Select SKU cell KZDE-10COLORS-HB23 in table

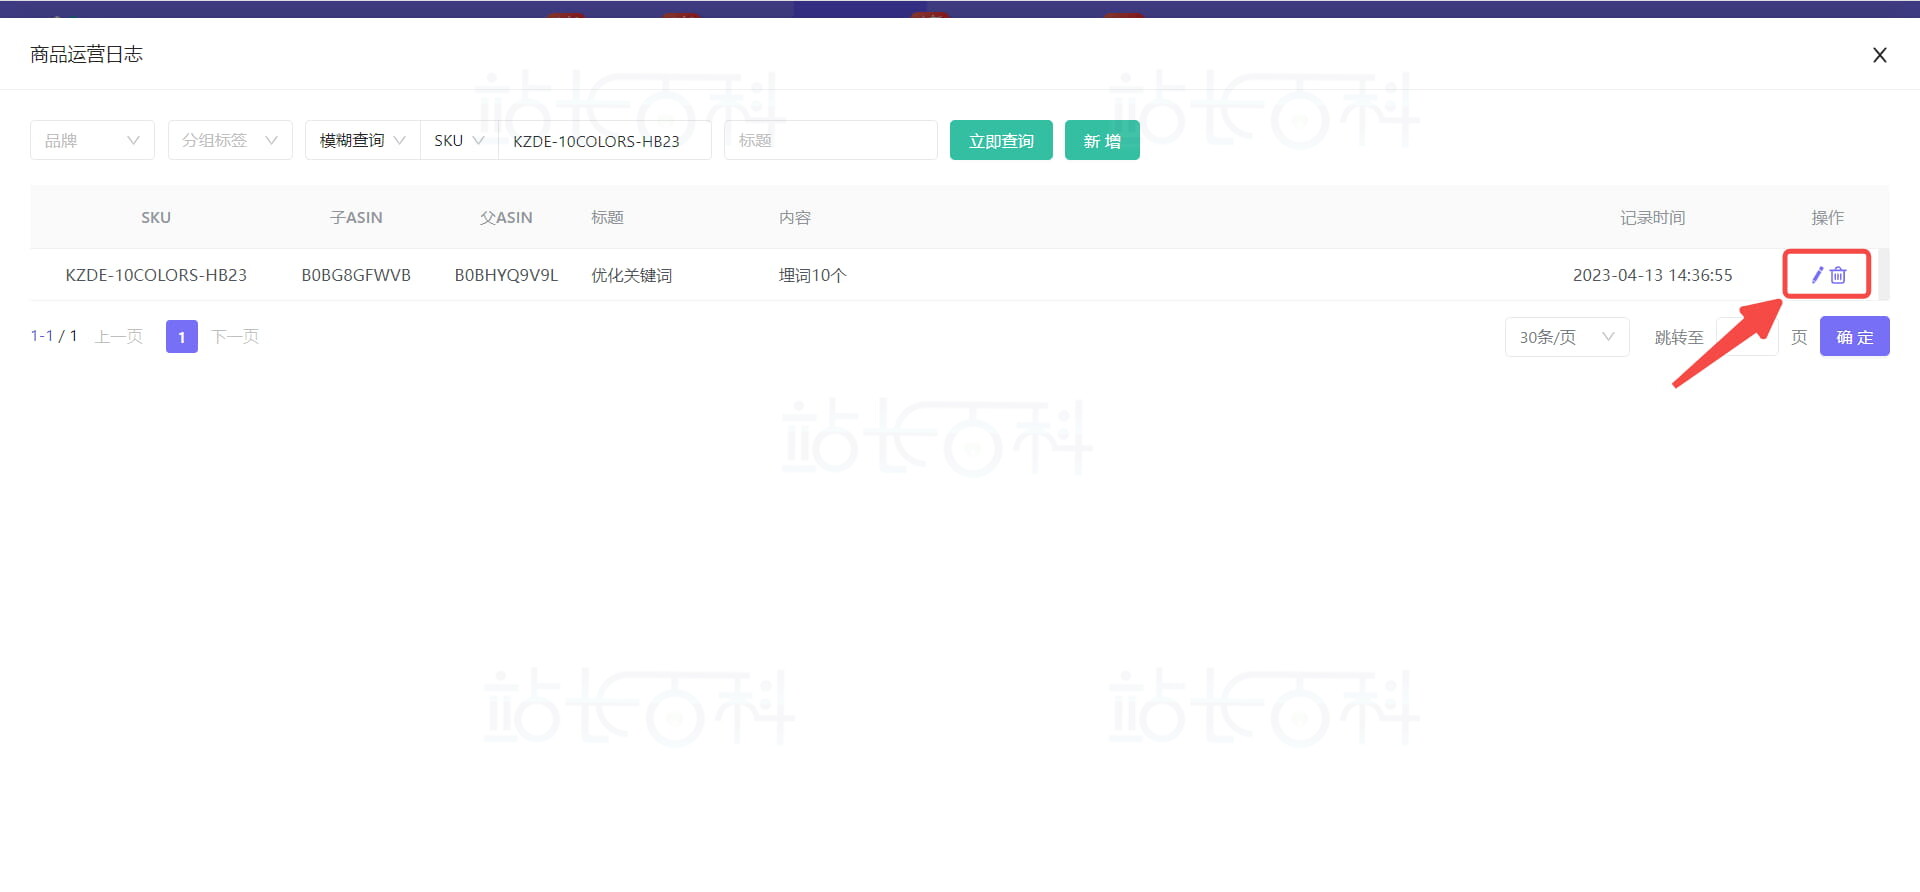click(x=156, y=275)
